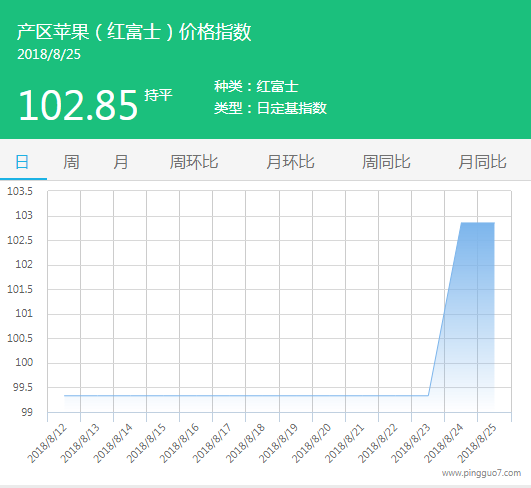Viewport: 531px width, 488px height.
Task: Click the 102.85 index value
Action: click(x=78, y=105)
